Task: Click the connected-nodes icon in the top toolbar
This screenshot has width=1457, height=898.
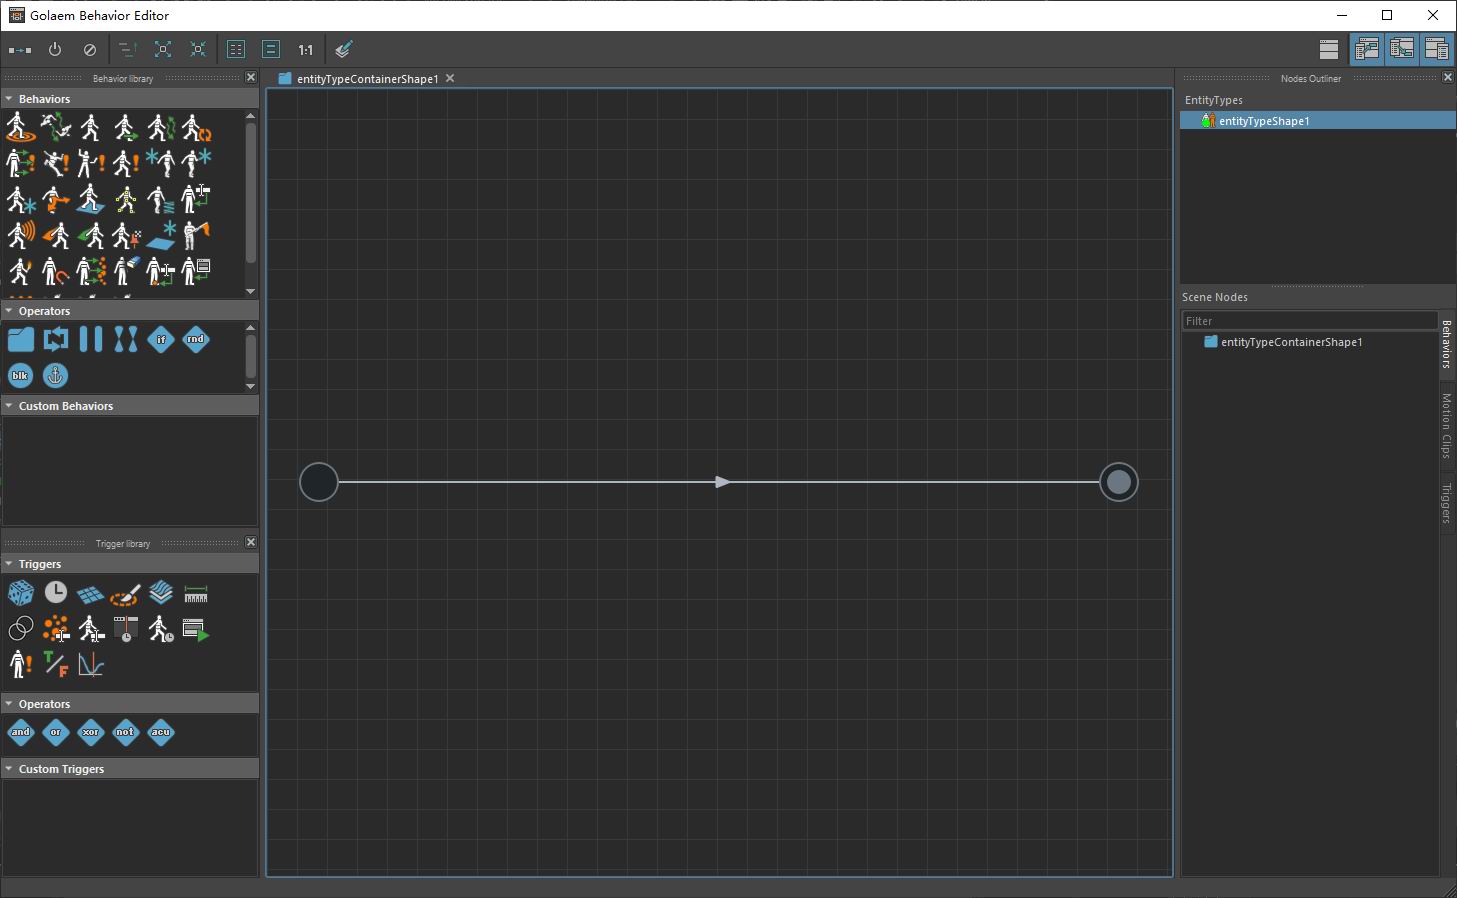Action: point(20,49)
